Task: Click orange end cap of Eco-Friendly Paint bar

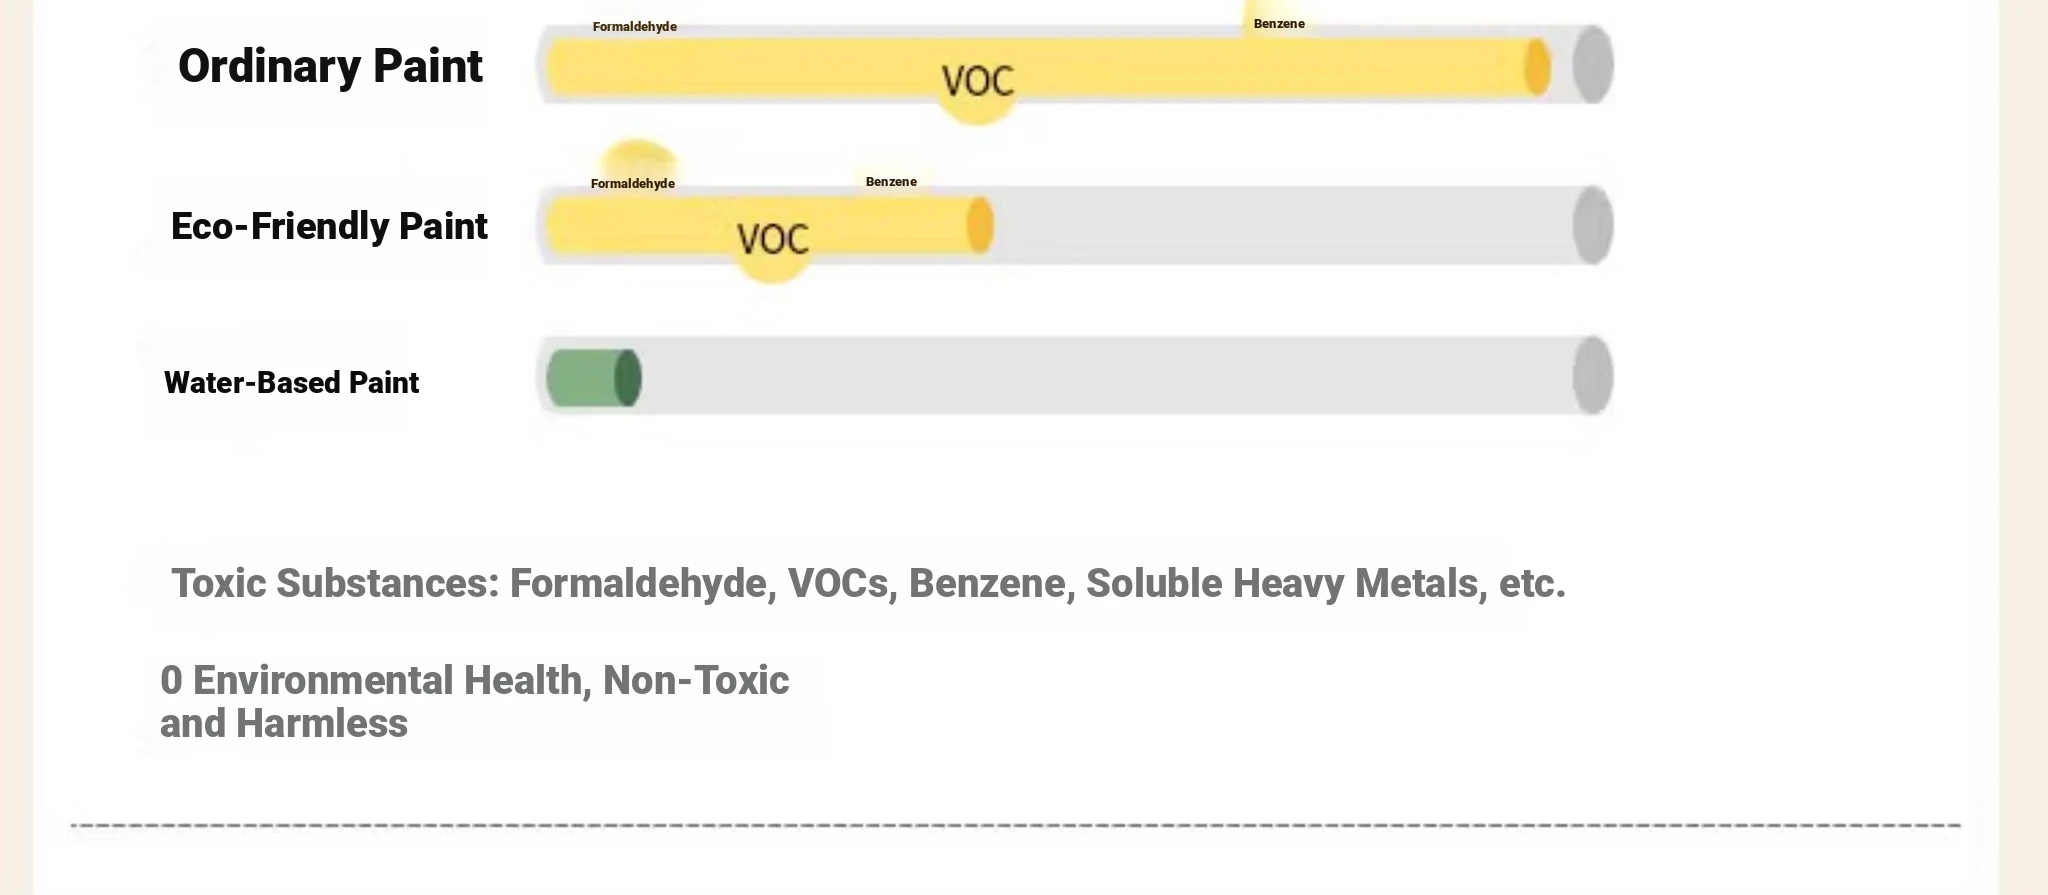Action: [980, 226]
